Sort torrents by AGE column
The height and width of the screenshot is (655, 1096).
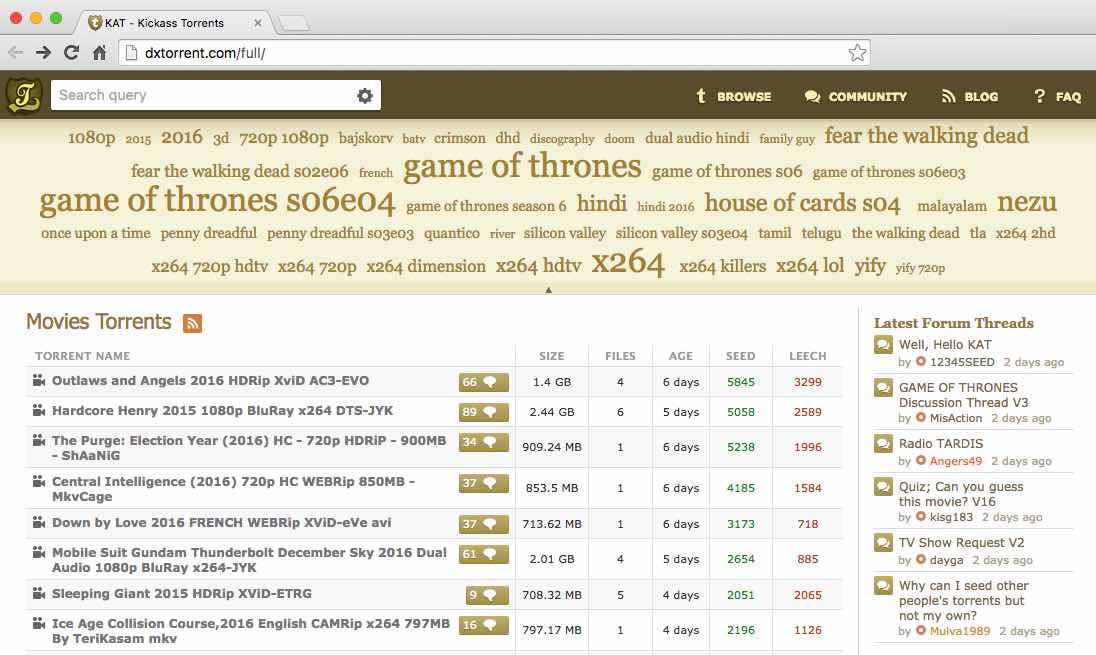point(680,356)
